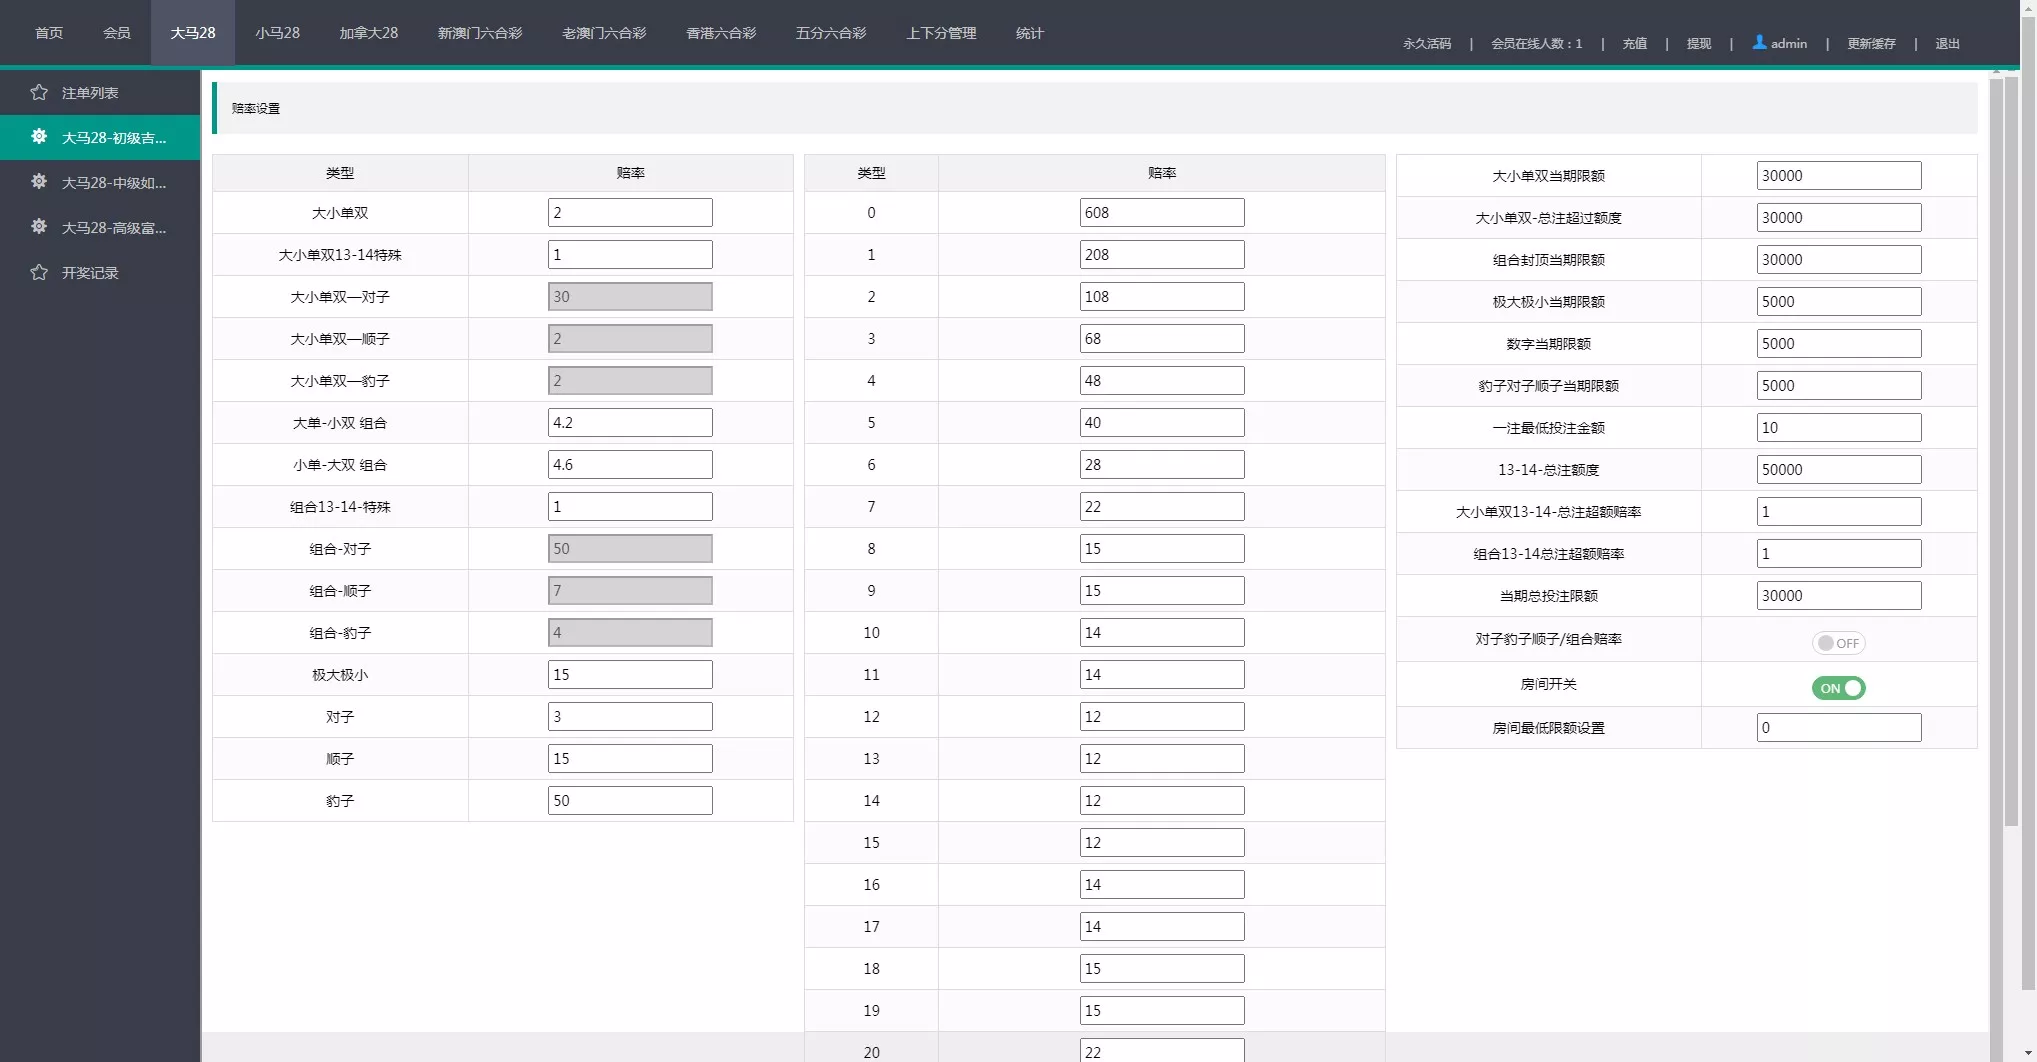Image resolution: width=2037 pixels, height=1062 pixels.
Task: Click gear icon beside 大马28-高级 room
Action: coord(39,227)
